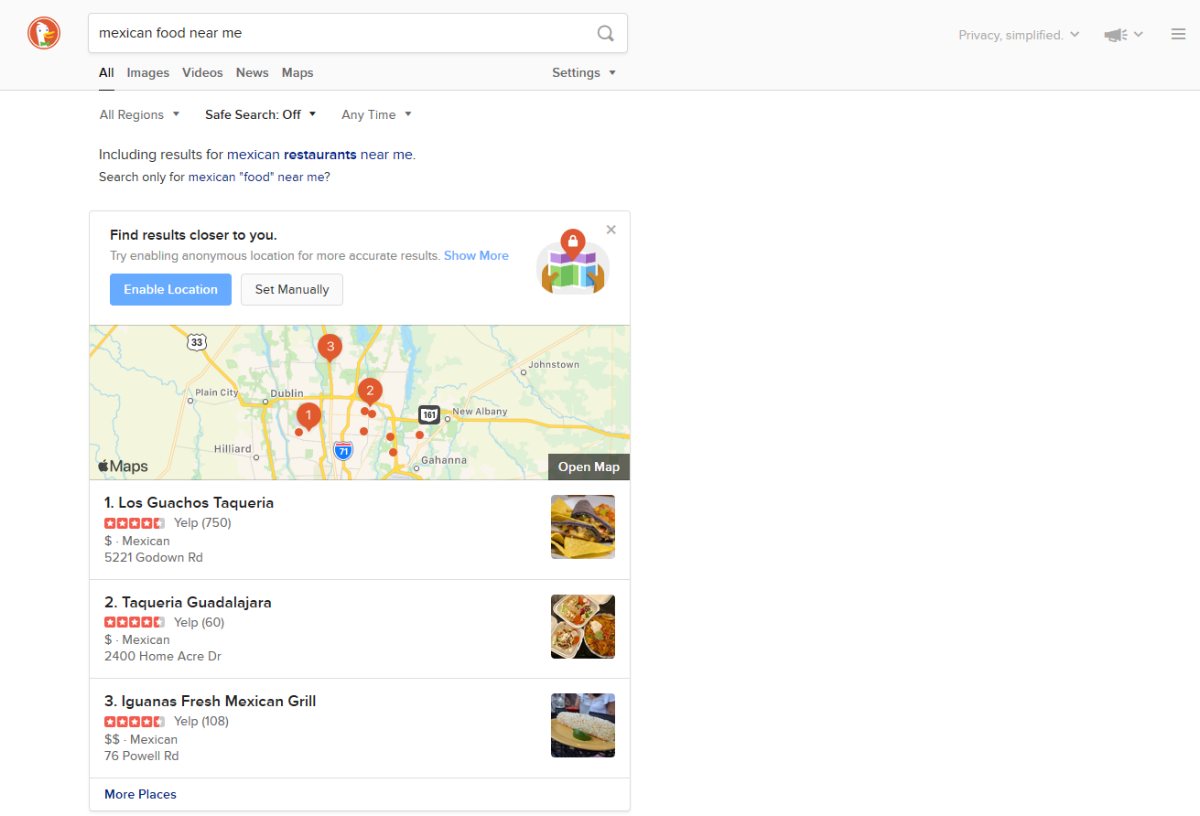Click Taqueria Guadalajara star rating

(x=135, y=622)
